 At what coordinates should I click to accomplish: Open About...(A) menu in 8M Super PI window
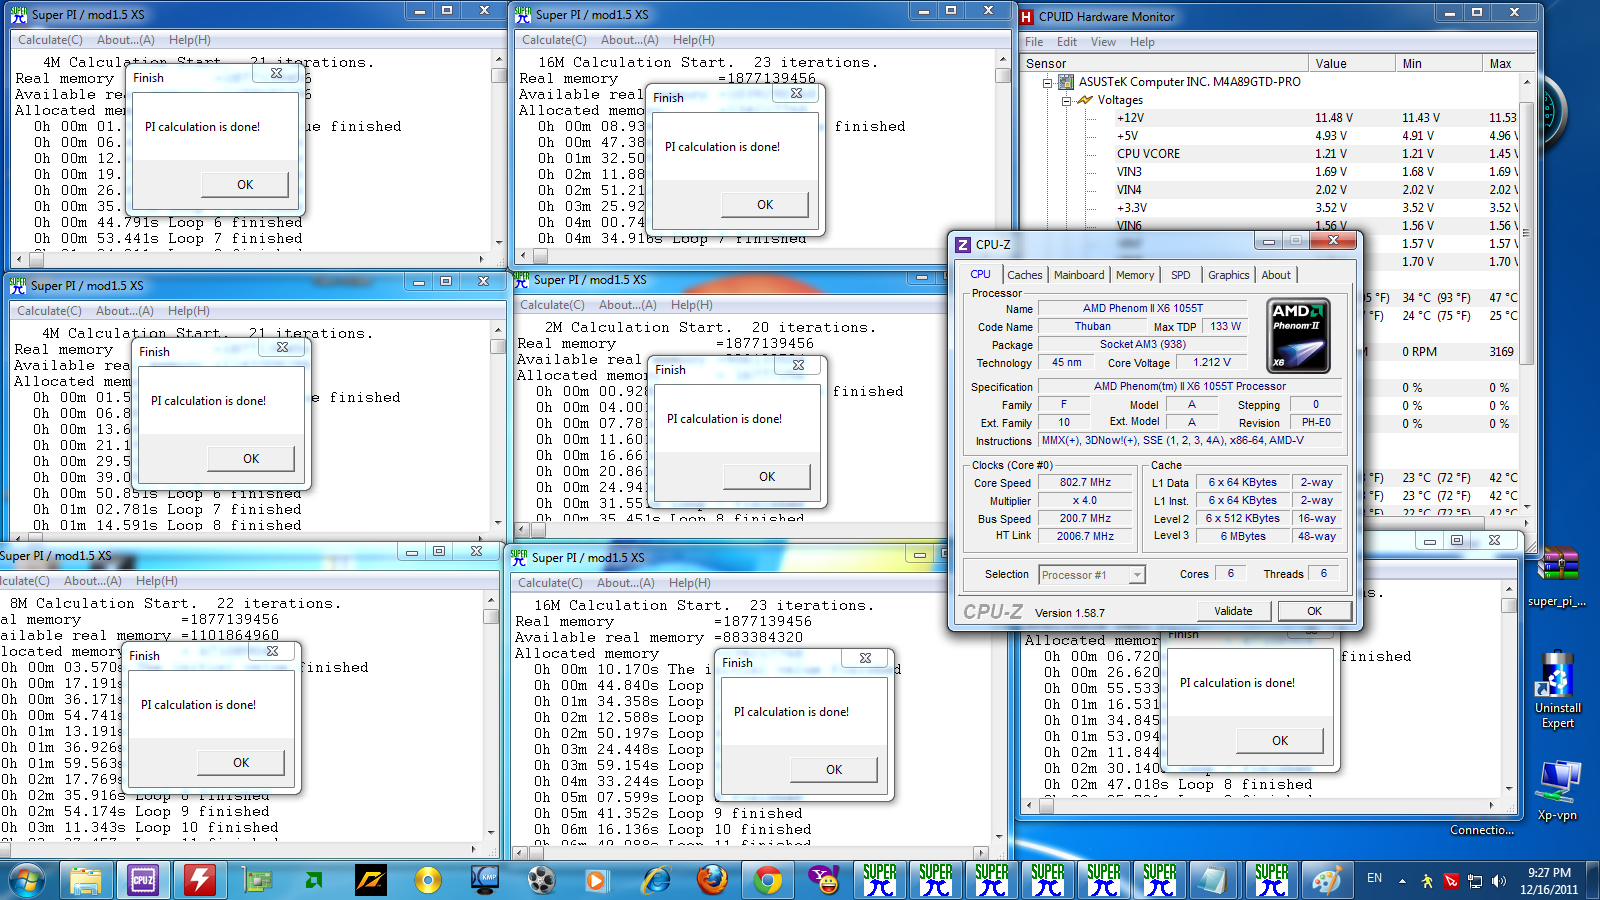click(93, 581)
